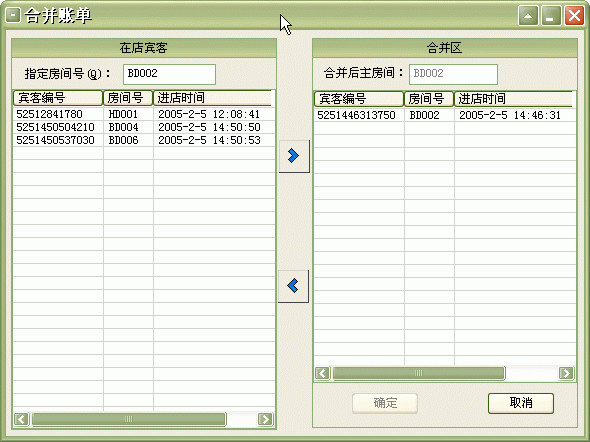Screen dimensions: 590x442
Task: Click the roll-up arrow button in title bar
Action: 528,16
